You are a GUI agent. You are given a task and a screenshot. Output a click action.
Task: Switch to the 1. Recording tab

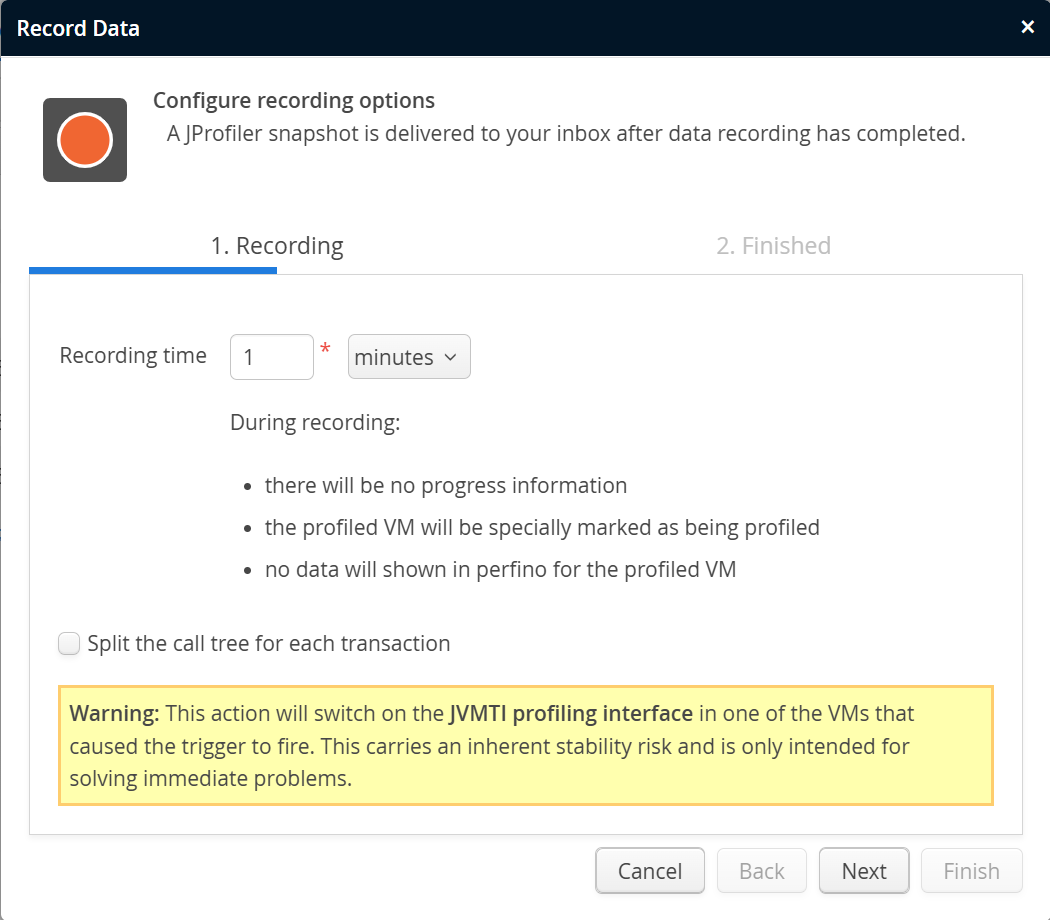point(276,246)
